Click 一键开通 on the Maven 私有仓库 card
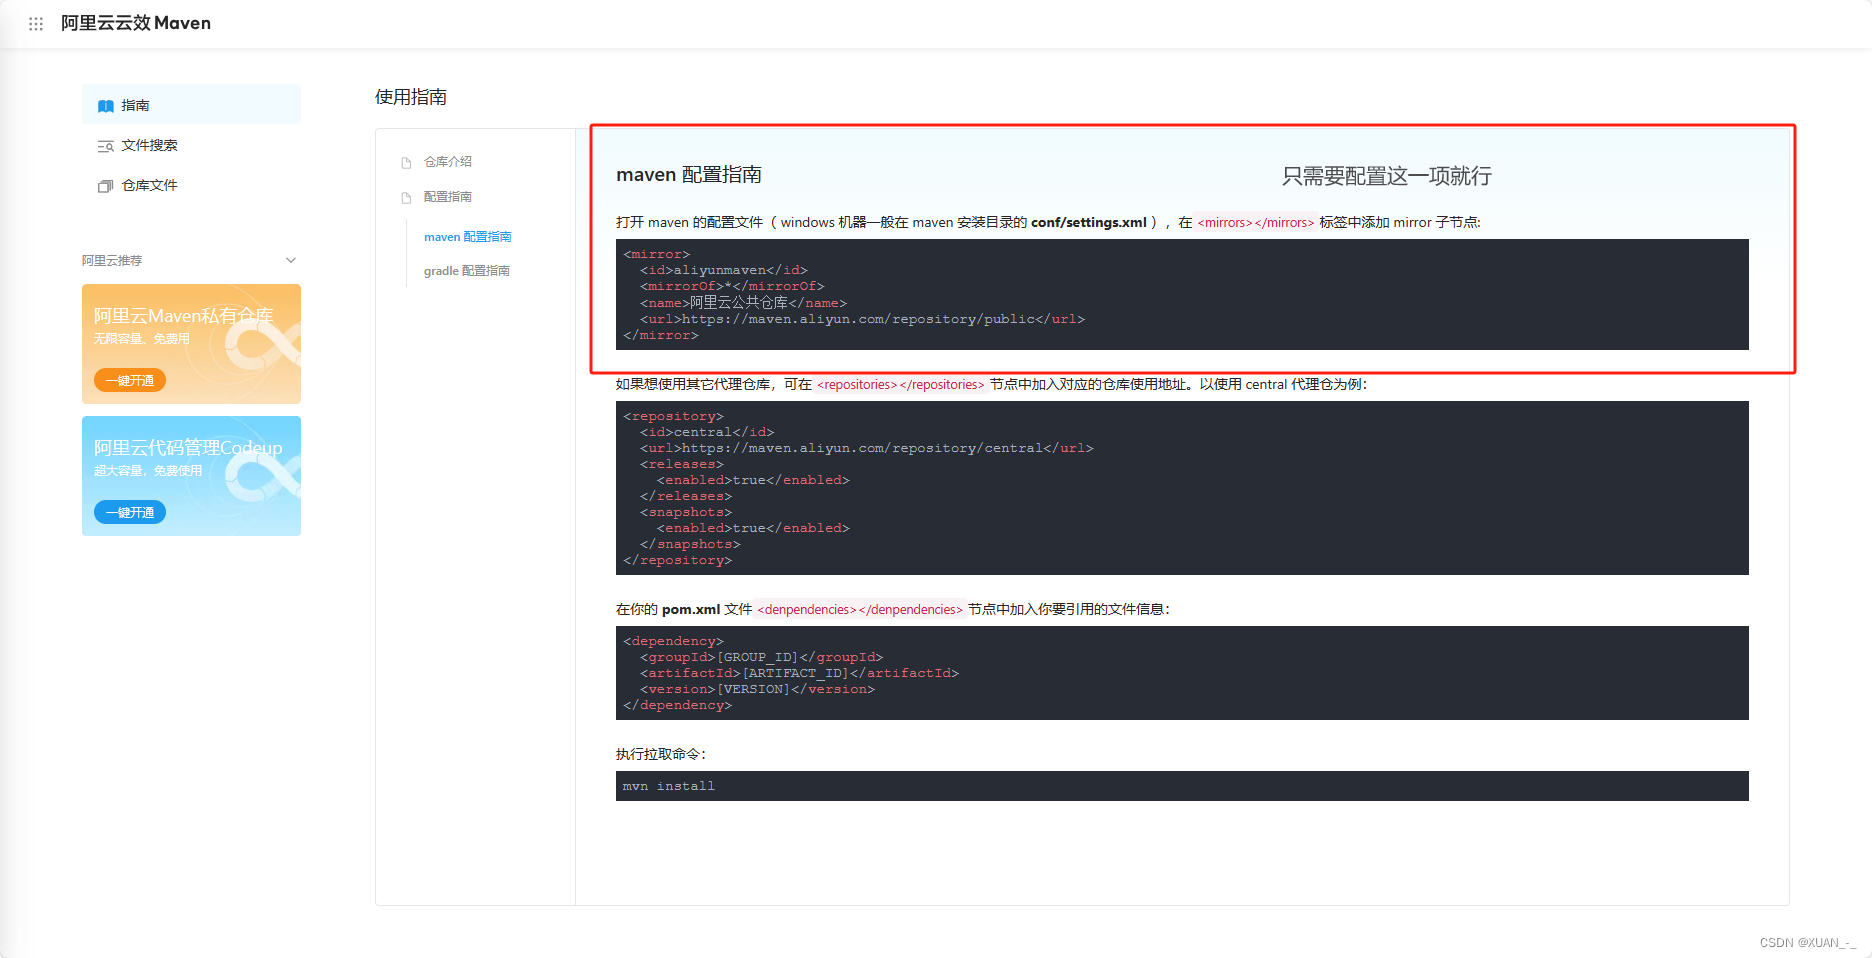Viewport: 1872px width, 958px height. [x=129, y=380]
